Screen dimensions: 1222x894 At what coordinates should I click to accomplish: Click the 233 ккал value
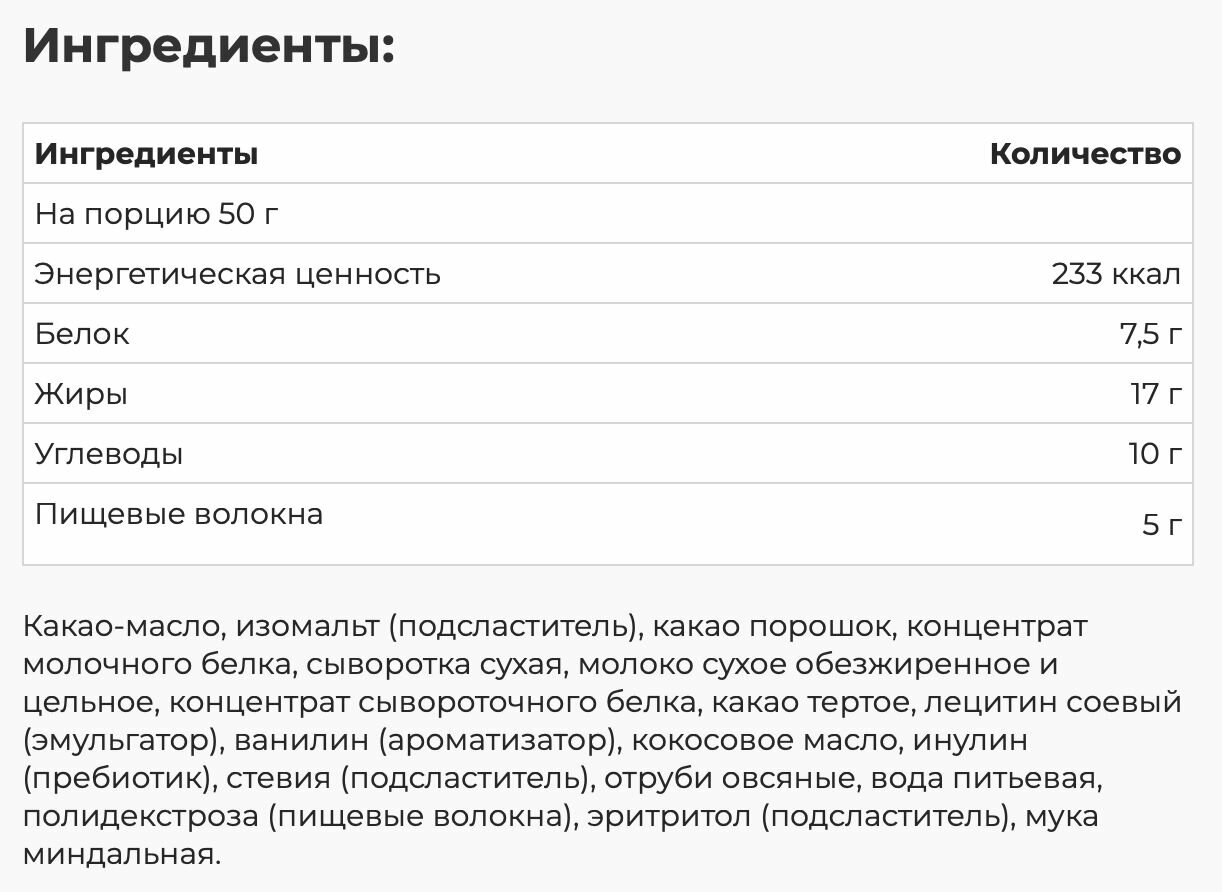1116,274
